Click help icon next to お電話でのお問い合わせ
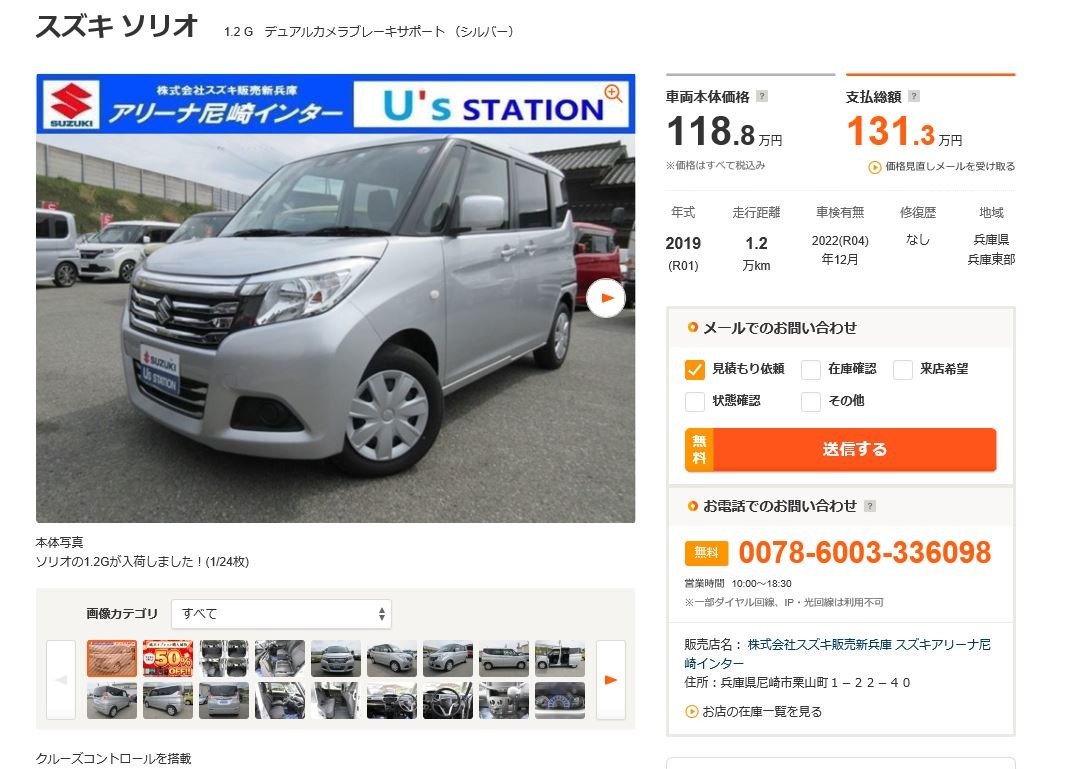Image resolution: width=1077 pixels, height=769 pixels. coord(870,506)
